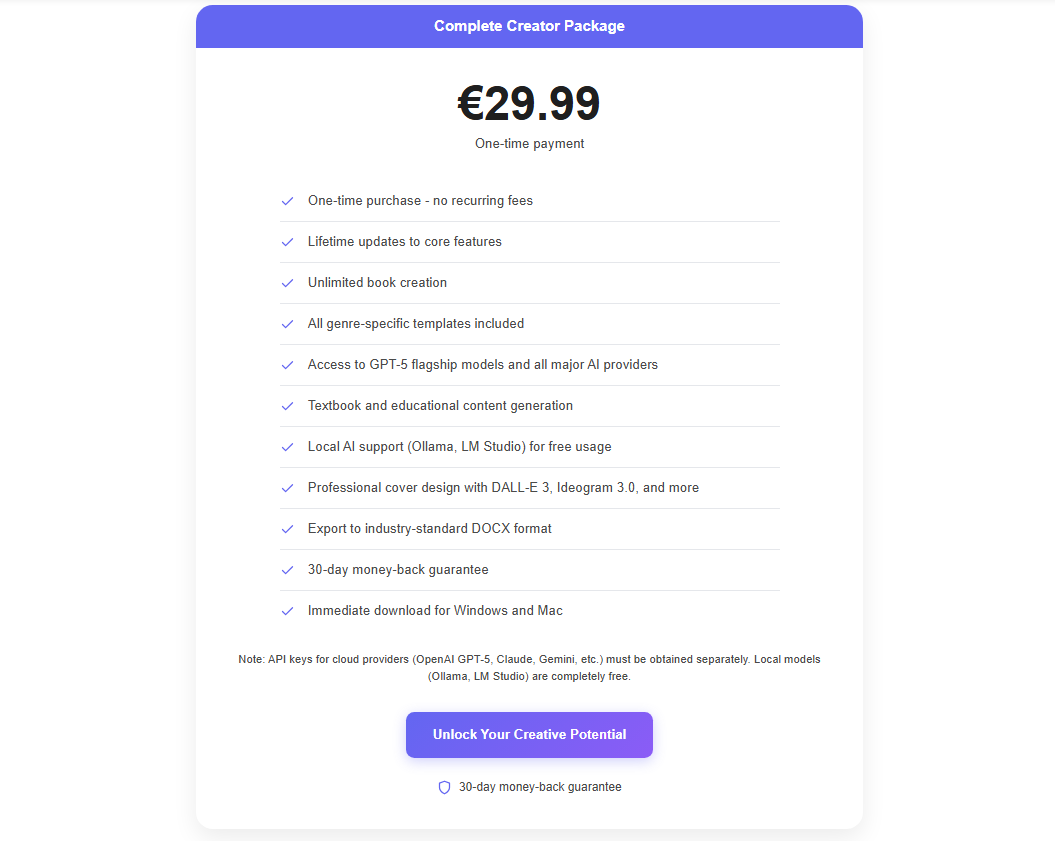The height and width of the screenshot is (841, 1055).
Task: Click the checkmark beside 'Unlimited book creation'
Action: (x=288, y=283)
